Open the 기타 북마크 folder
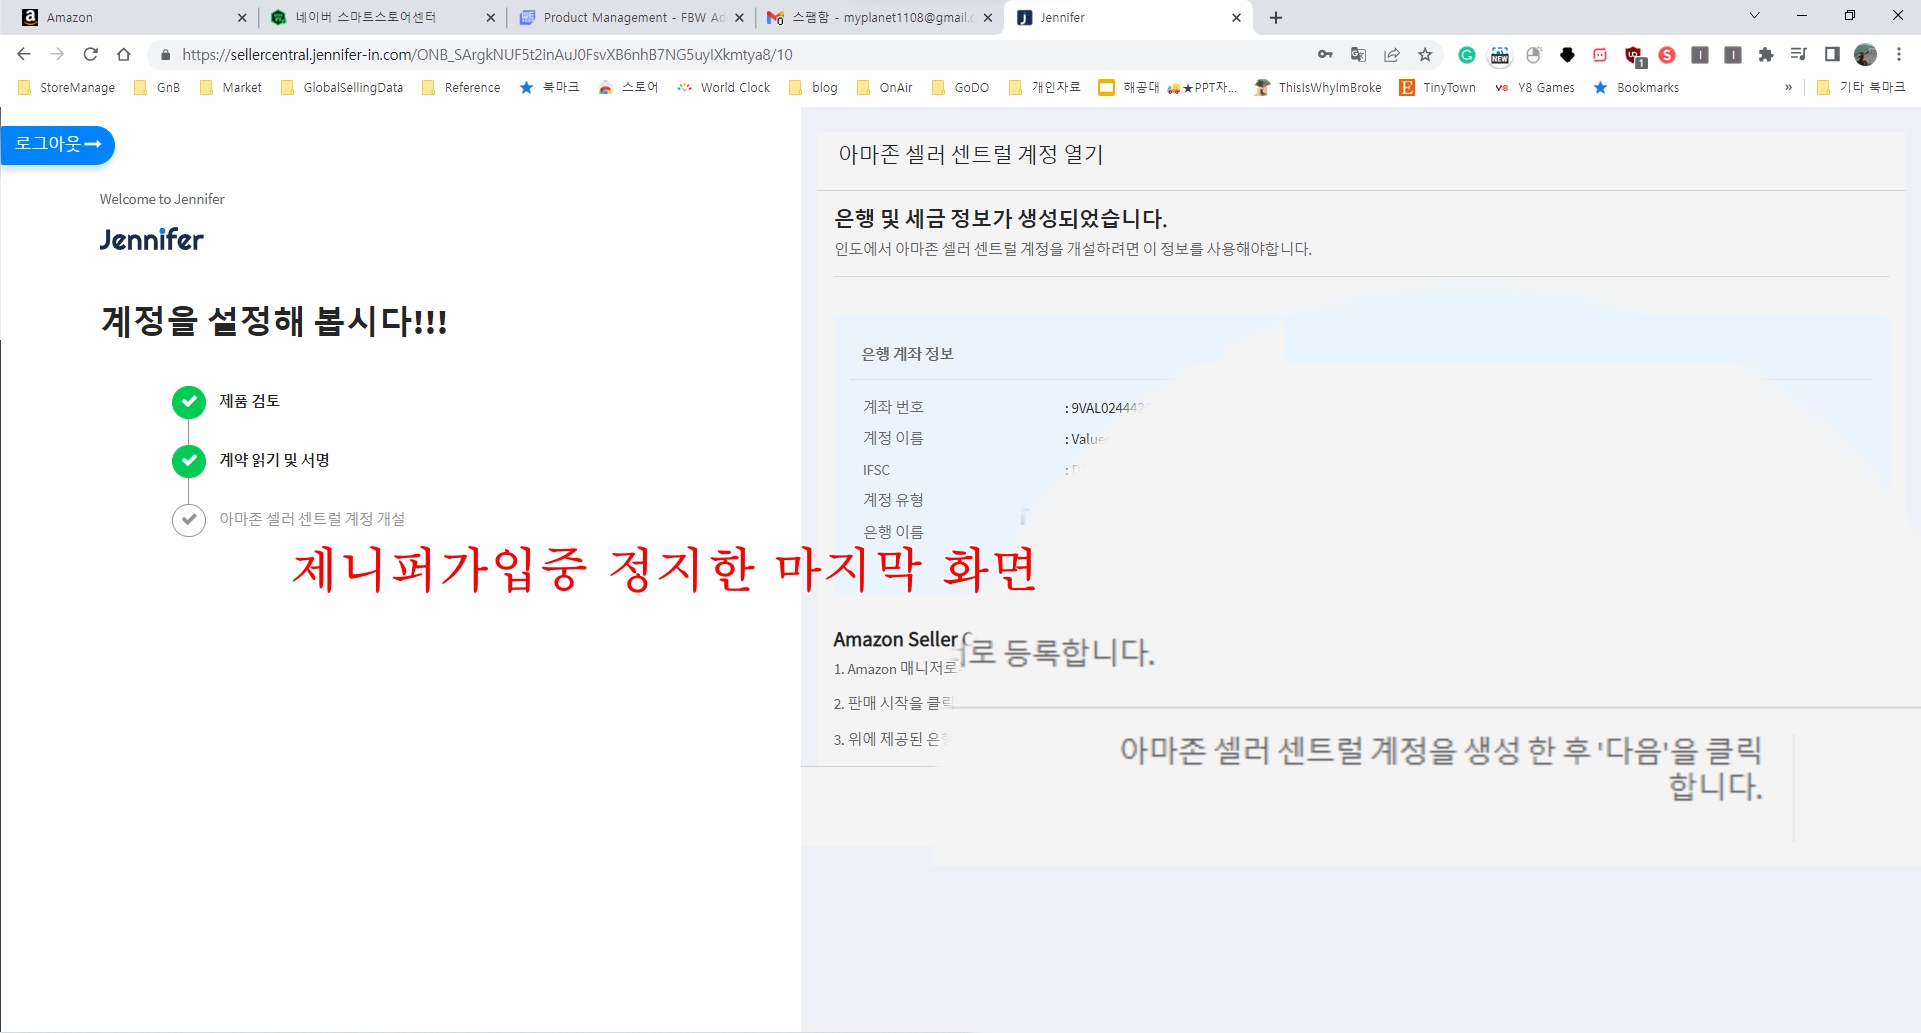 (x=1861, y=88)
